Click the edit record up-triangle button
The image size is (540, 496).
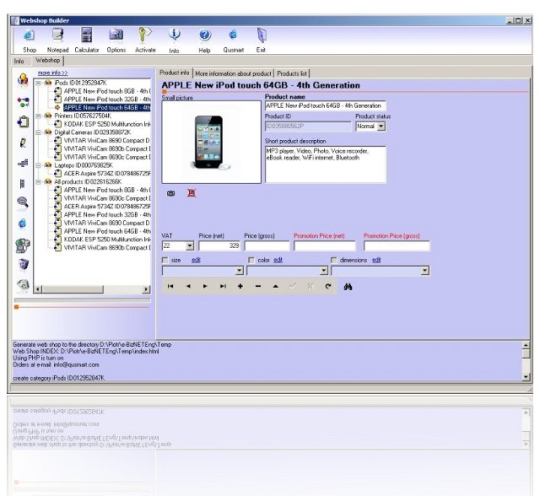[276, 286]
